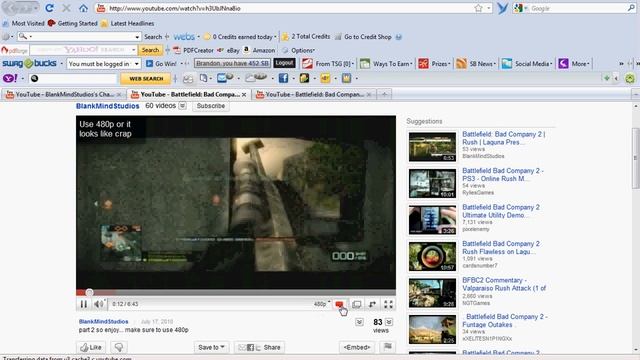This screenshot has height=360, width=640.
Task: Expand the video description arrow
Action: (359, 322)
